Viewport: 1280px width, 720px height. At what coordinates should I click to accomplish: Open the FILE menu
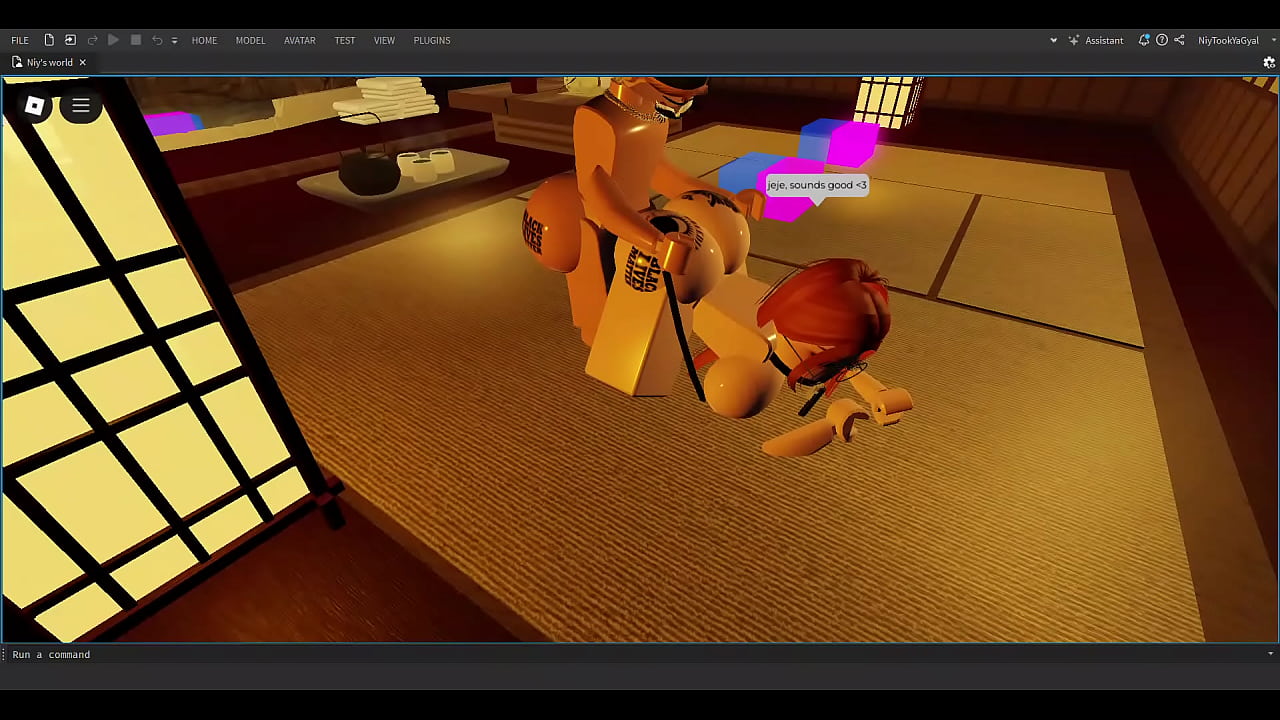pos(20,40)
